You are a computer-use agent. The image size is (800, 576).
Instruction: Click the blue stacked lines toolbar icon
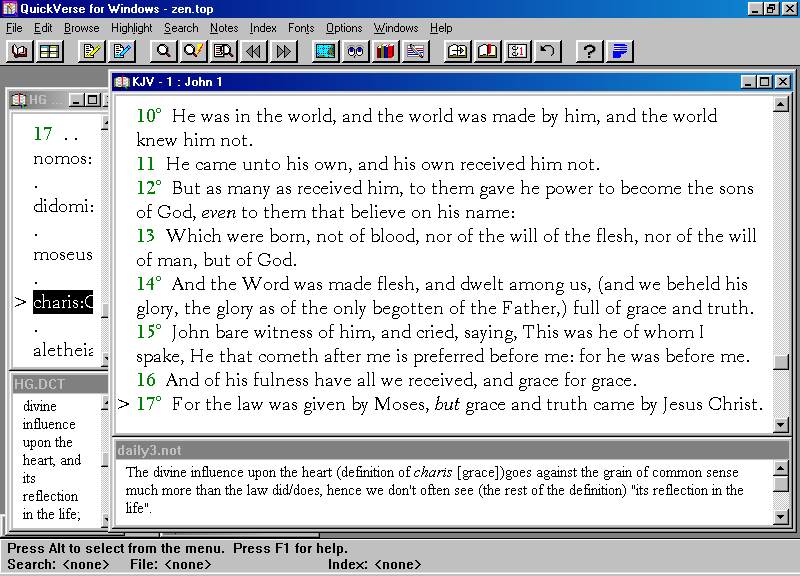pyautogui.click(x=619, y=51)
